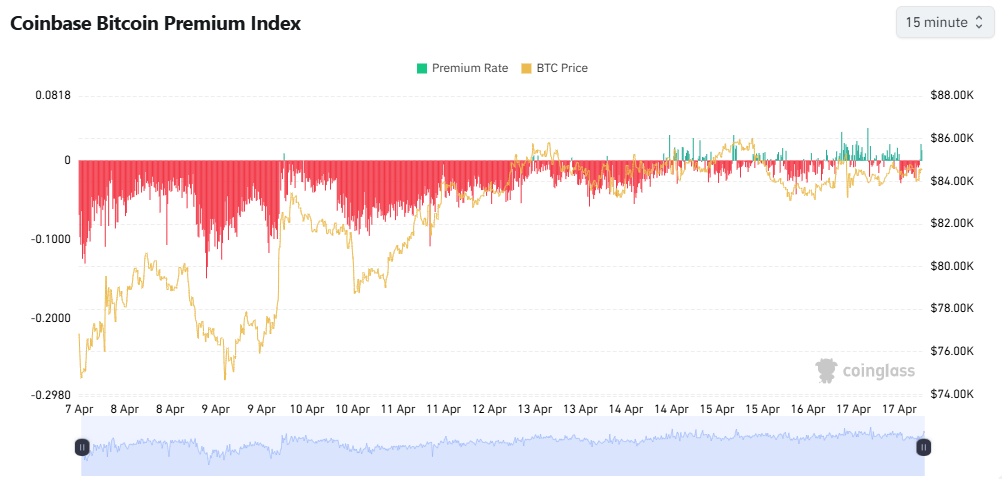
Task: Click the Coinbase Bitcoin Premium Index title
Action: tap(155, 24)
